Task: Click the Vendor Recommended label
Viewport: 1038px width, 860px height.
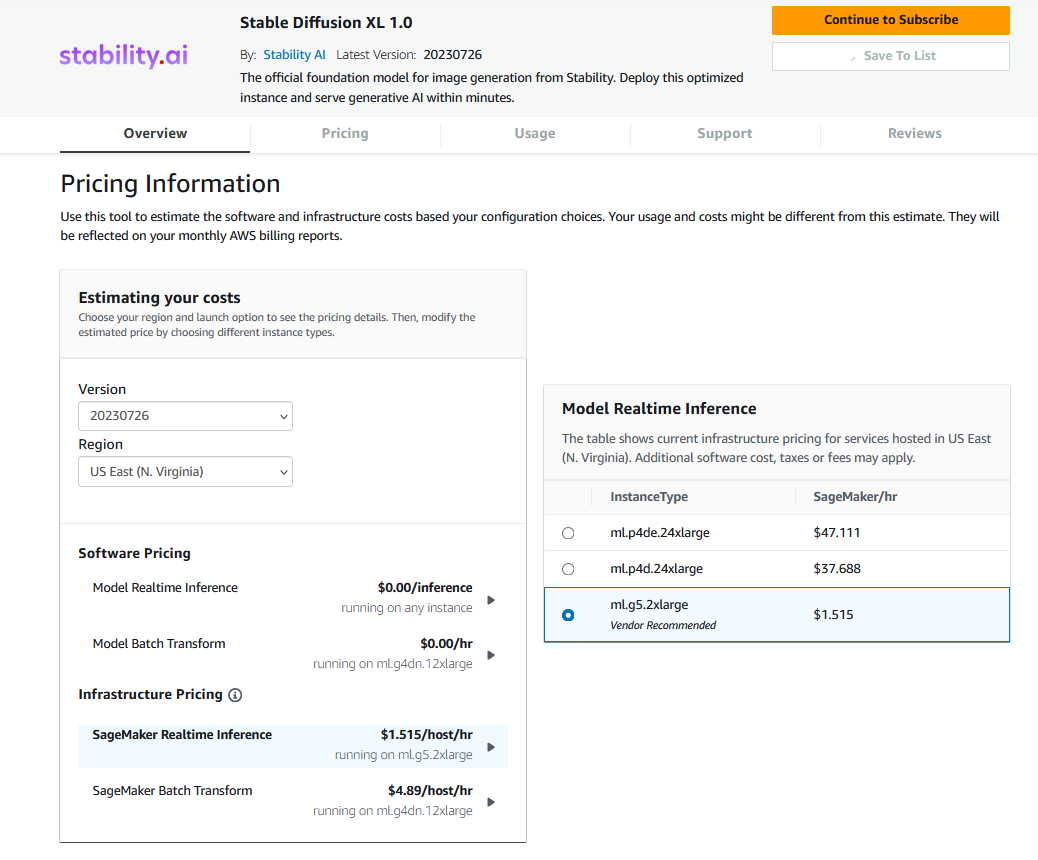Action: 663,626
